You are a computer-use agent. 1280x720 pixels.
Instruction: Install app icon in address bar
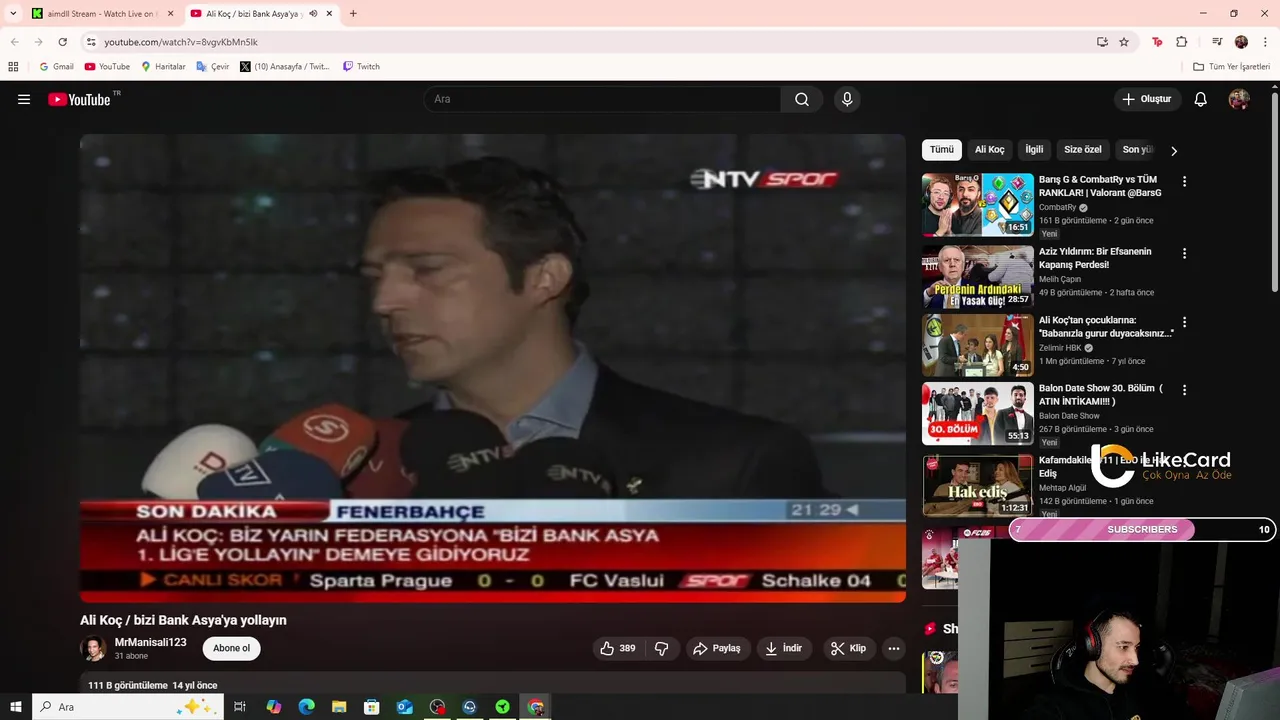pos(1102,42)
